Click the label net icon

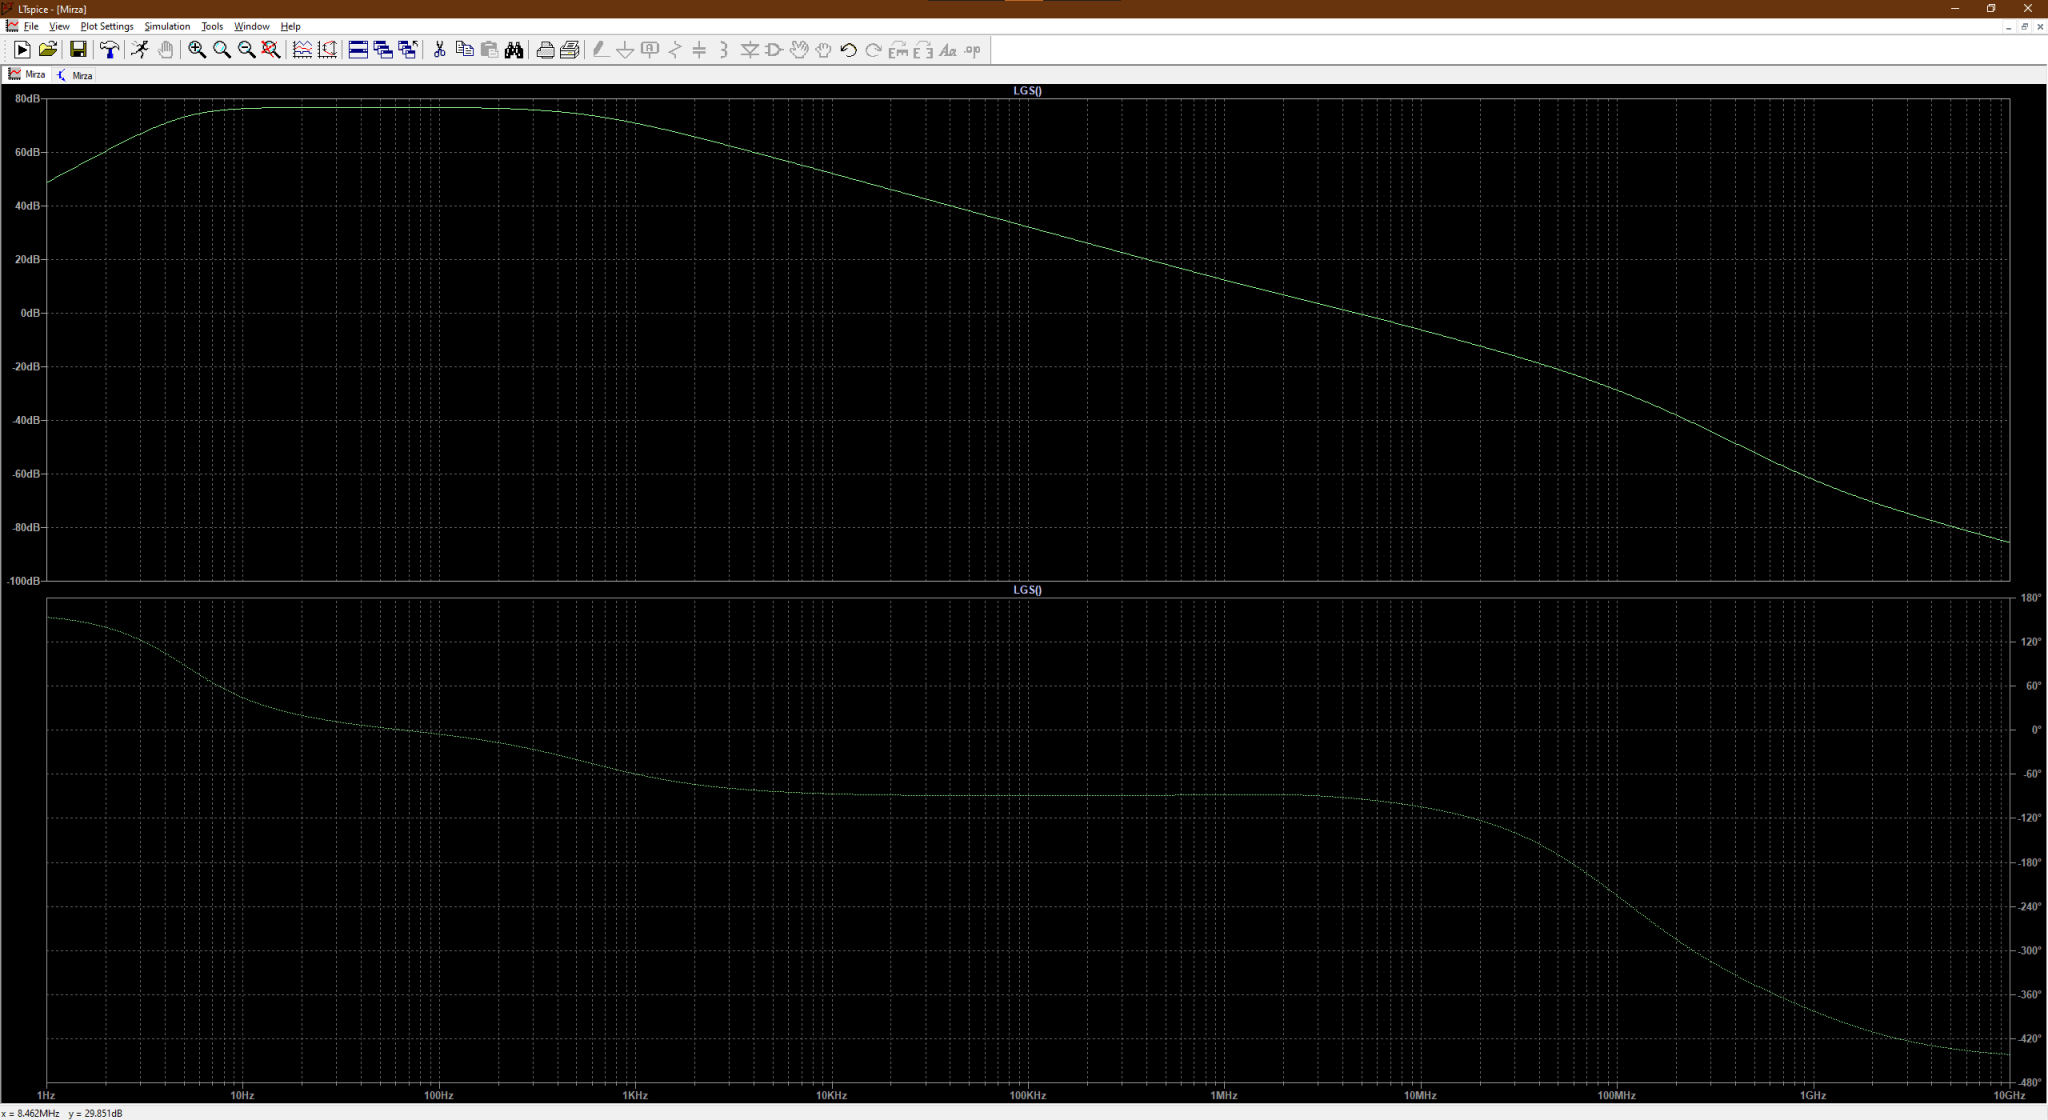point(650,50)
